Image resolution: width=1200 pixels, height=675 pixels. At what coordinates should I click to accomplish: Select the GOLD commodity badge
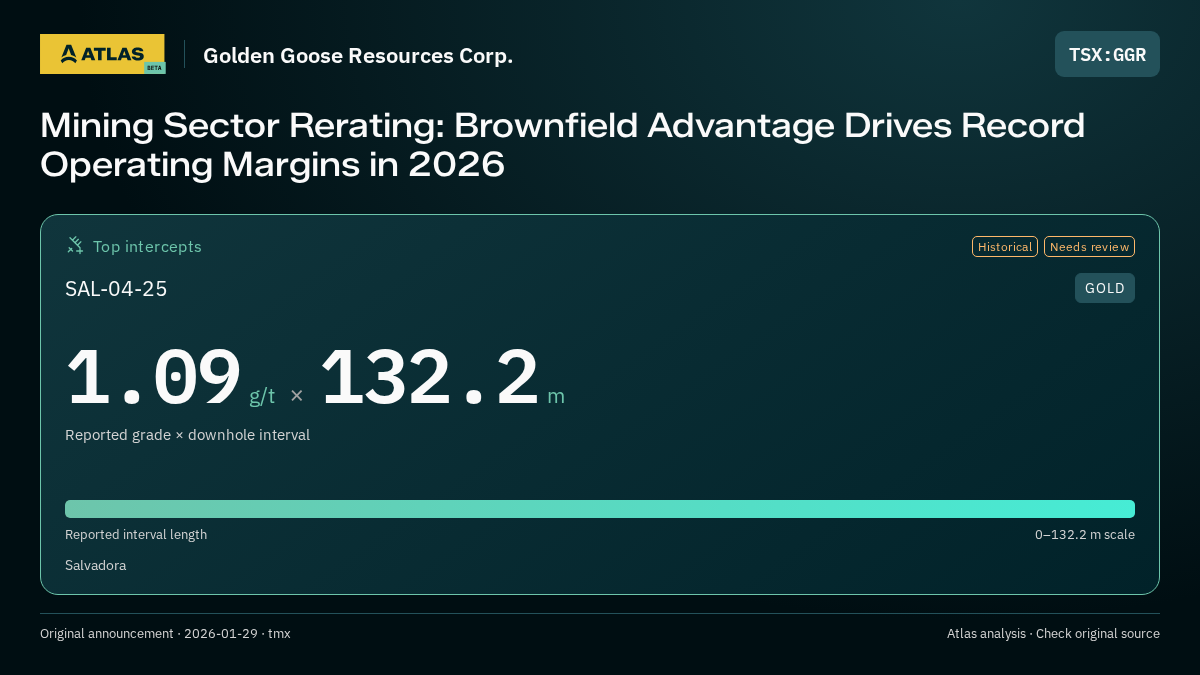coord(1105,288)
